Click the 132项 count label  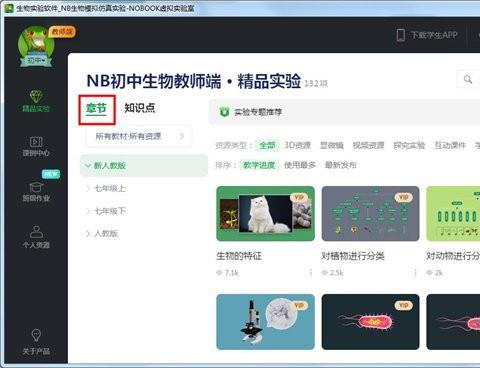pos(316,83)
